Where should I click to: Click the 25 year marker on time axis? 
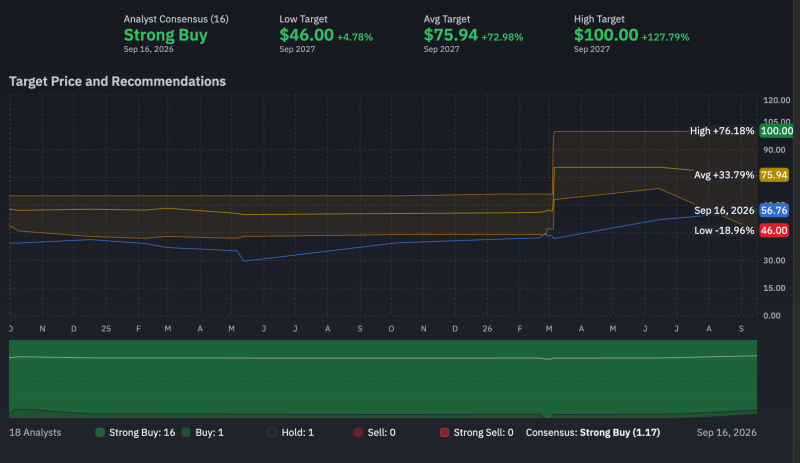106,329
